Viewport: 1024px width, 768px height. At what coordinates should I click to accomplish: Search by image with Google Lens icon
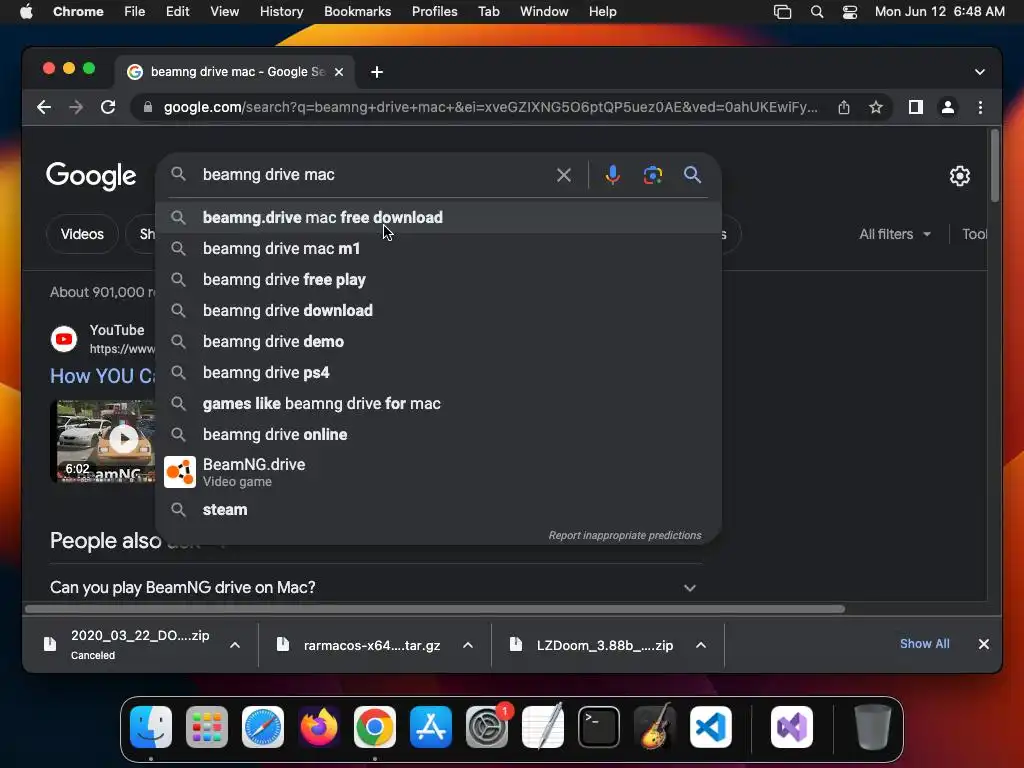(652, 175)
